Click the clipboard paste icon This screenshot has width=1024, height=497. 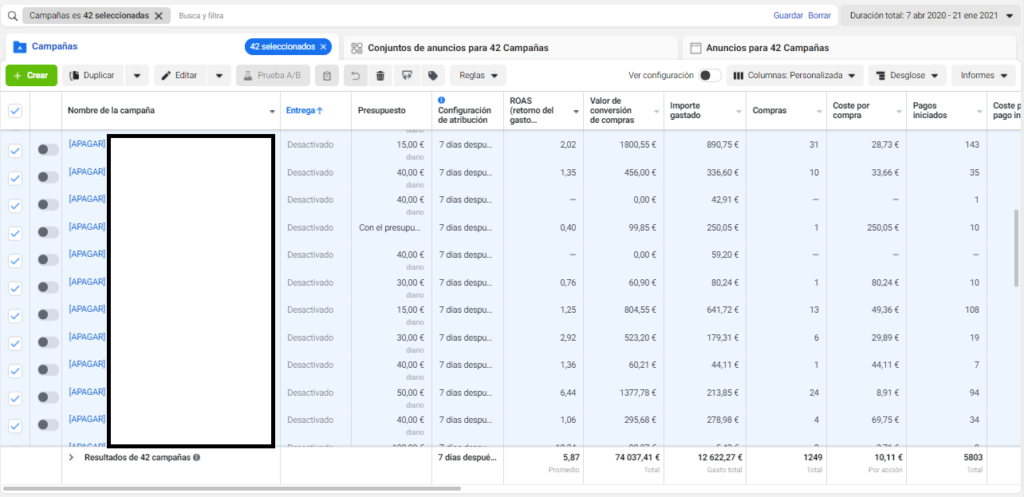coord(327,76)
